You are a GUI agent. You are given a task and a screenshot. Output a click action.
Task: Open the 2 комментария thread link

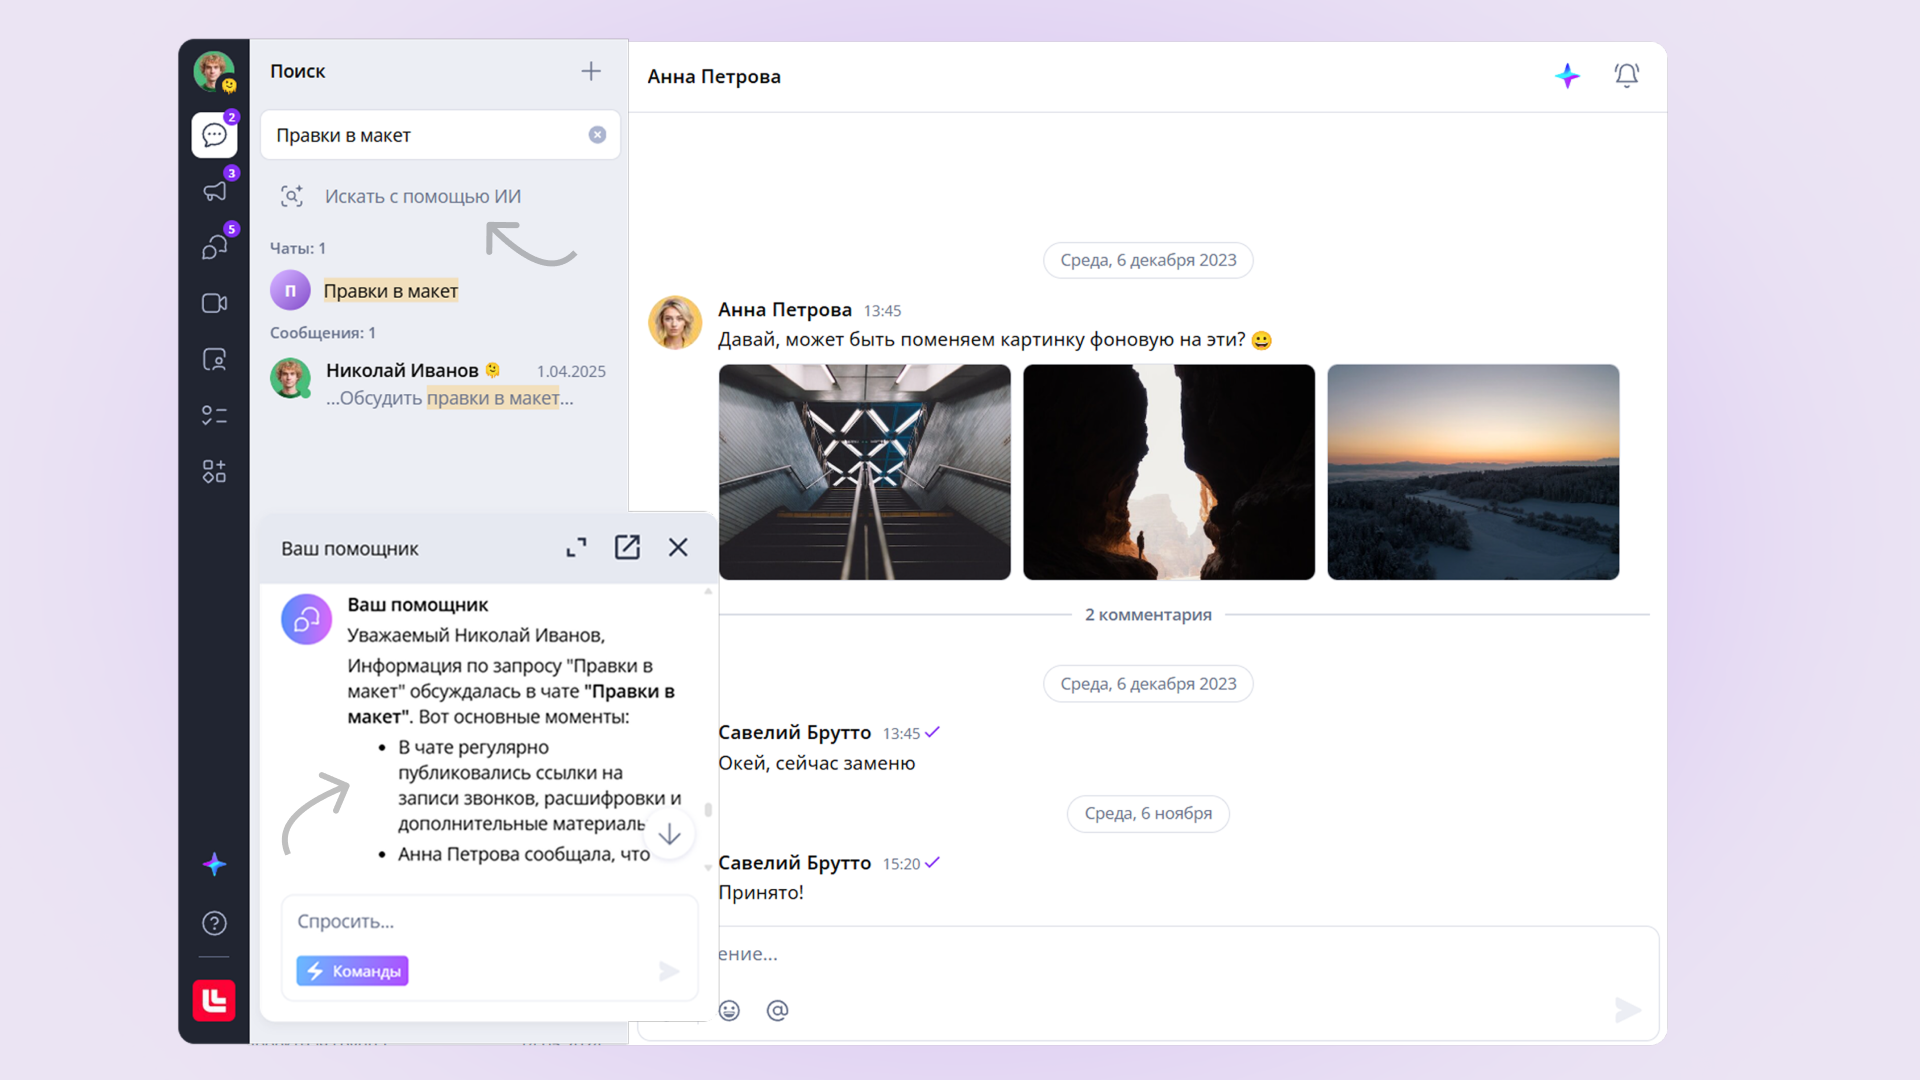(x=1148, y=615)
